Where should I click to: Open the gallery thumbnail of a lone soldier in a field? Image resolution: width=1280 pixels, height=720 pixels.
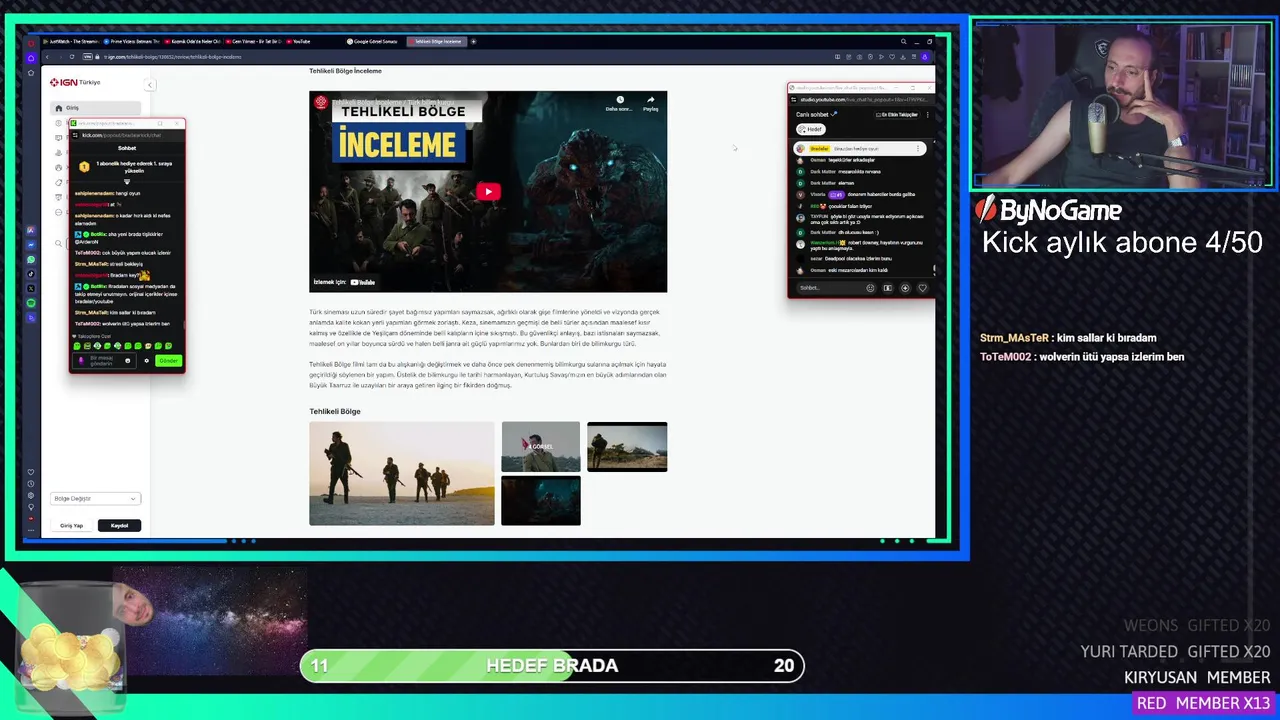(x=627, y=446)
